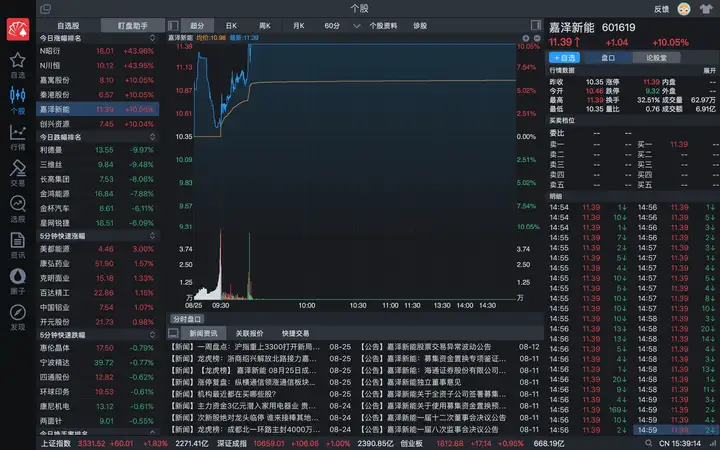720x450 pixels.
Task: Select 美都能源 row
Action: tap(98, 249)
